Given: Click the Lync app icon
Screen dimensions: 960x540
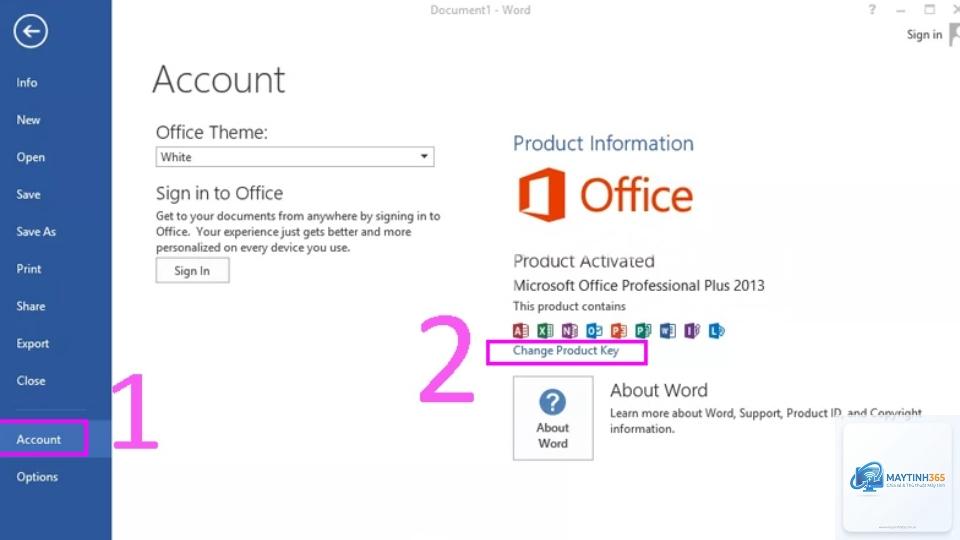Looking at the screenshot, I should pos(716,331).
